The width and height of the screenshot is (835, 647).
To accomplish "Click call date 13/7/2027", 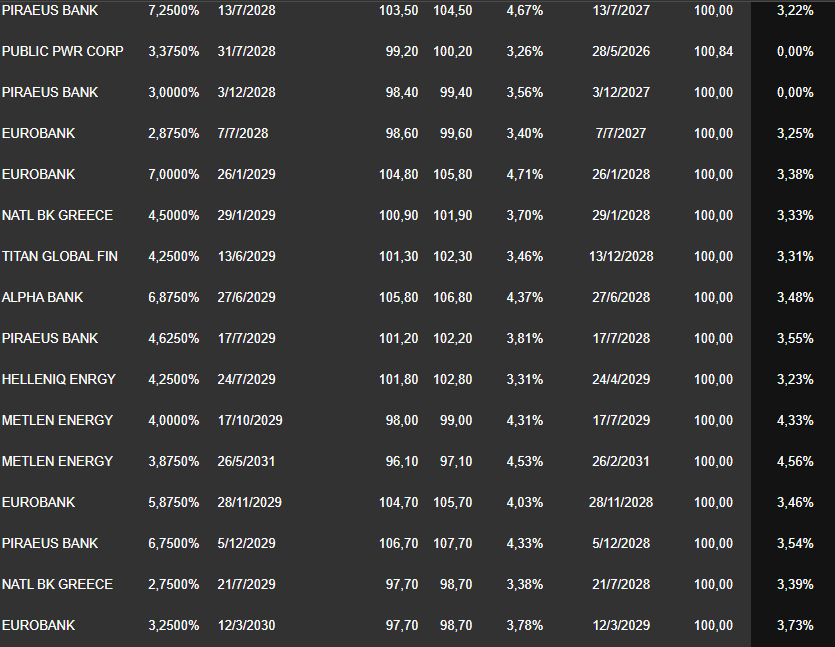I will (x=621, y=10).
